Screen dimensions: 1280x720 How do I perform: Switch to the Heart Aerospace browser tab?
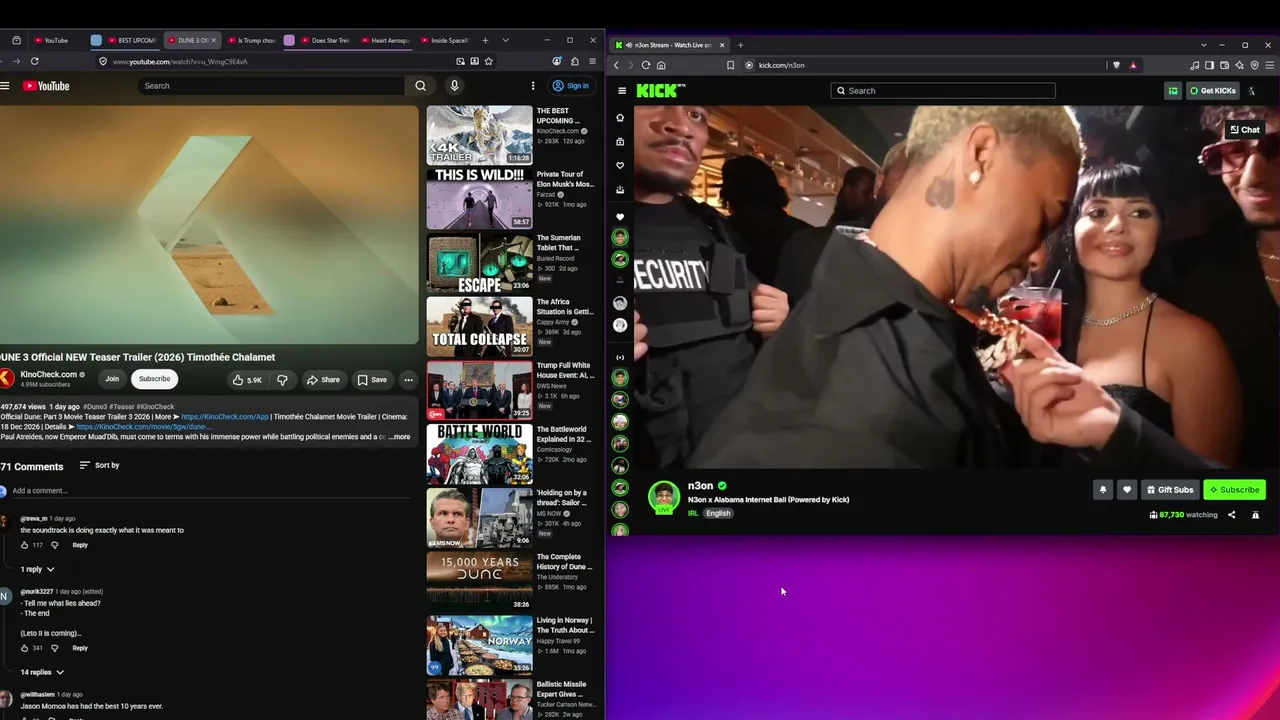pos(386,40)
